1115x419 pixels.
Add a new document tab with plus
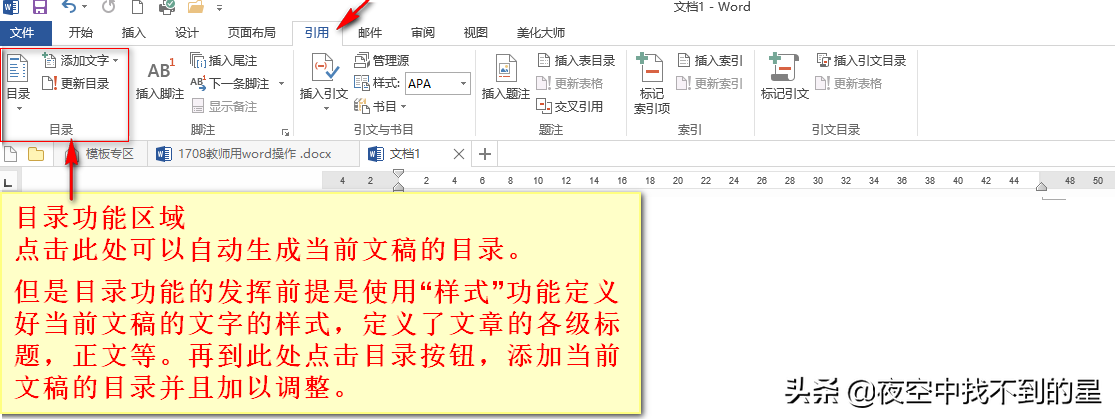click(x=484, y=154)
